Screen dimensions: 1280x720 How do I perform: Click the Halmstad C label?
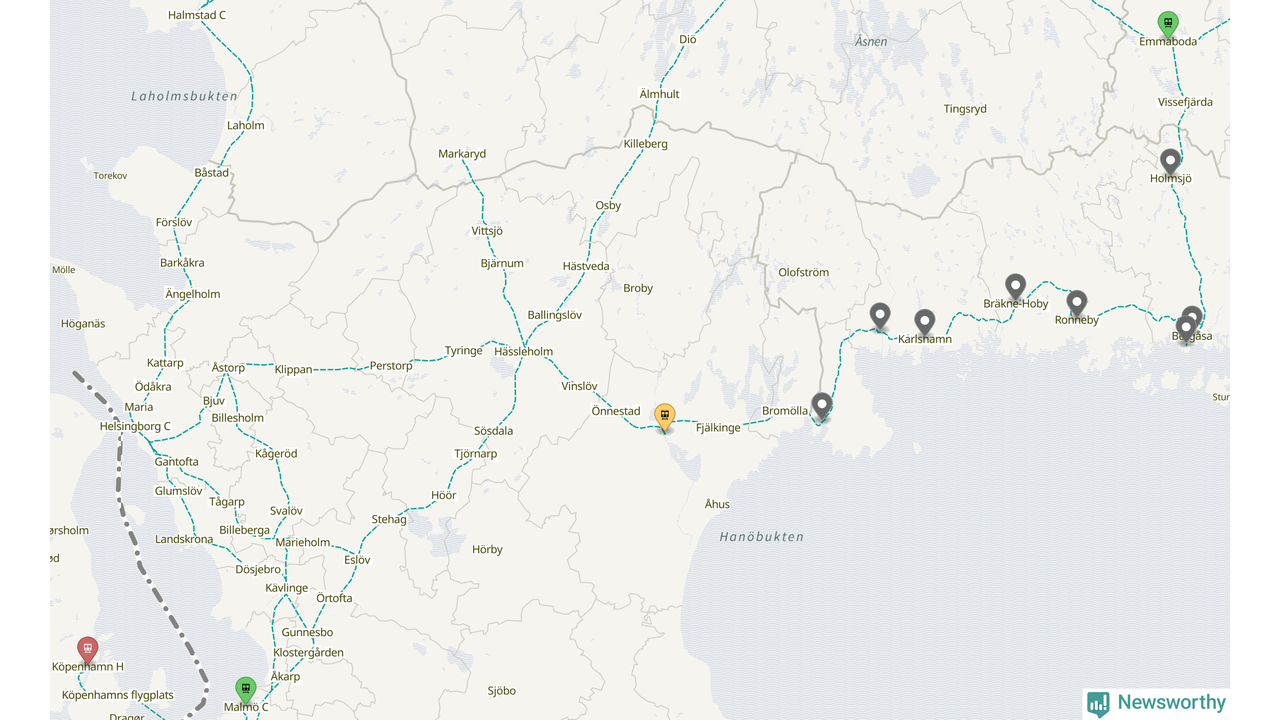pyautogui.click(x=197, y=15)
